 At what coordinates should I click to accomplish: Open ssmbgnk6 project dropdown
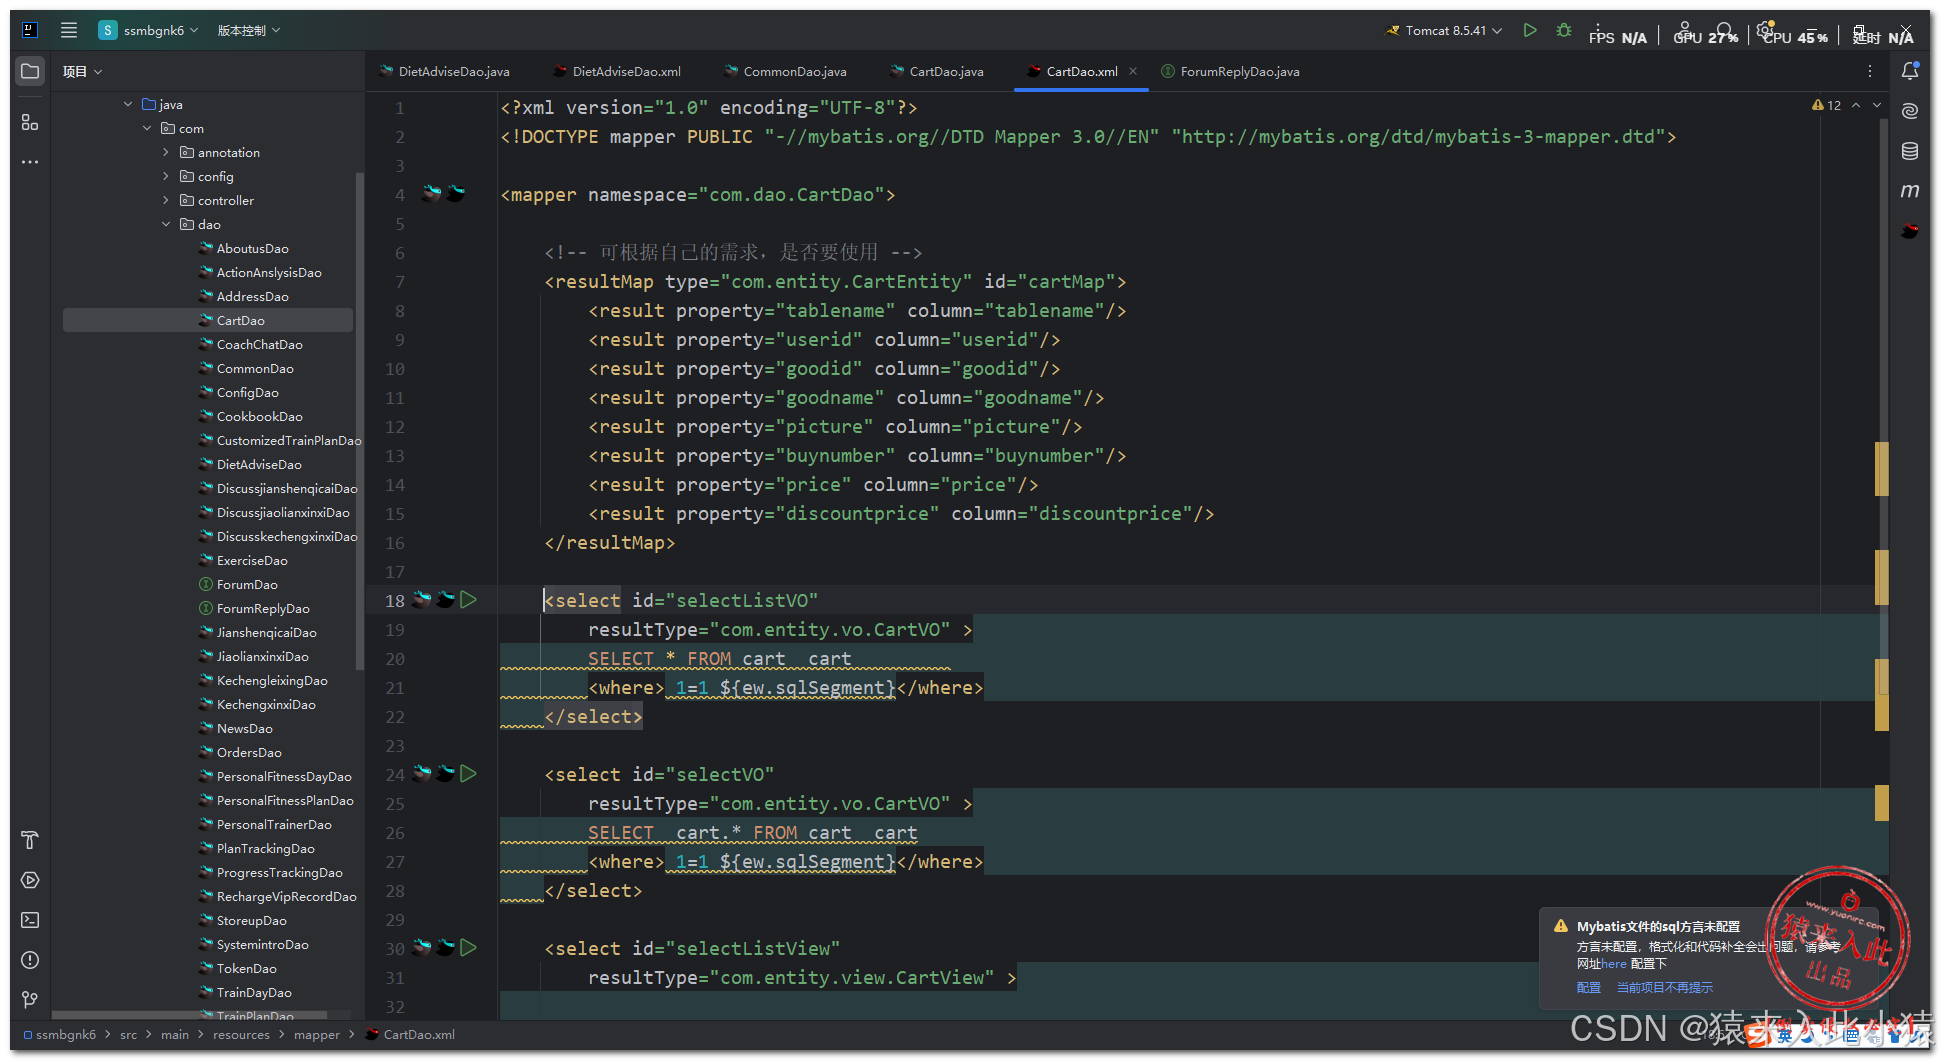click(x=148, y=30)
